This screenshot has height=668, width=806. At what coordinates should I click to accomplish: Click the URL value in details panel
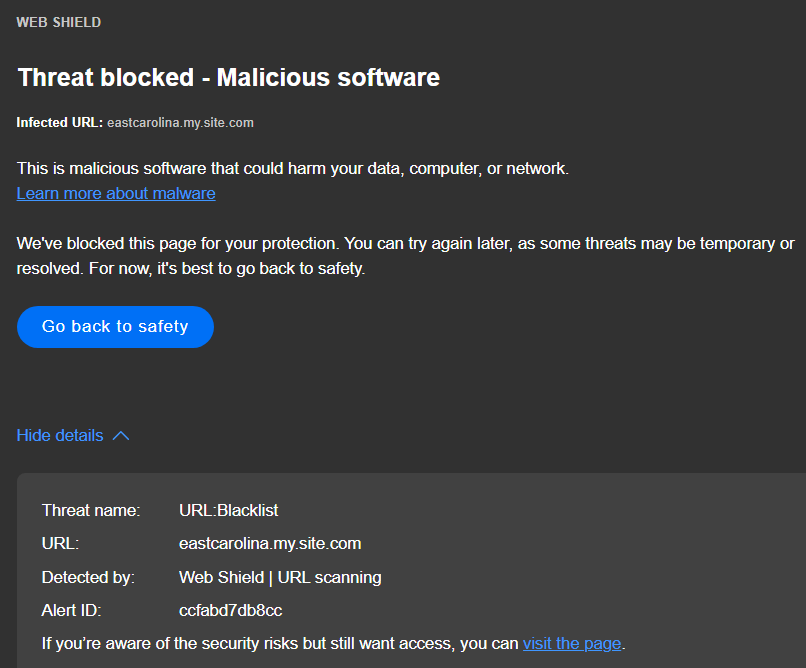click(270, 544)
